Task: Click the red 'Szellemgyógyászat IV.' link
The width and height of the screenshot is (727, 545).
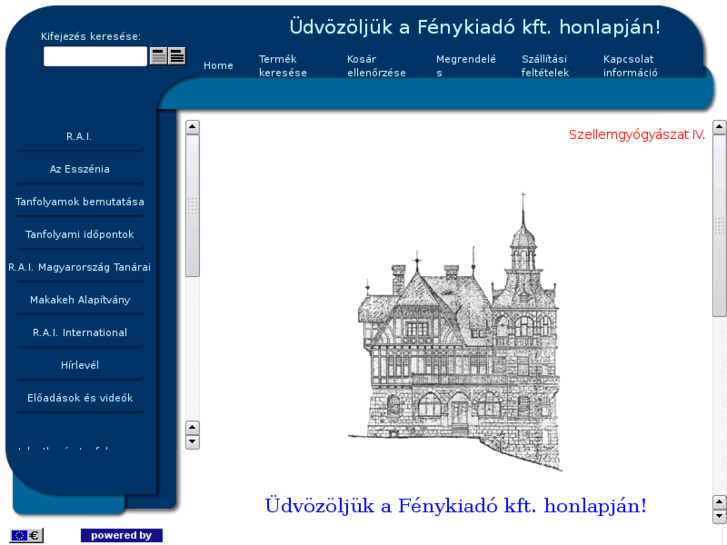Action: coord(636,135)
